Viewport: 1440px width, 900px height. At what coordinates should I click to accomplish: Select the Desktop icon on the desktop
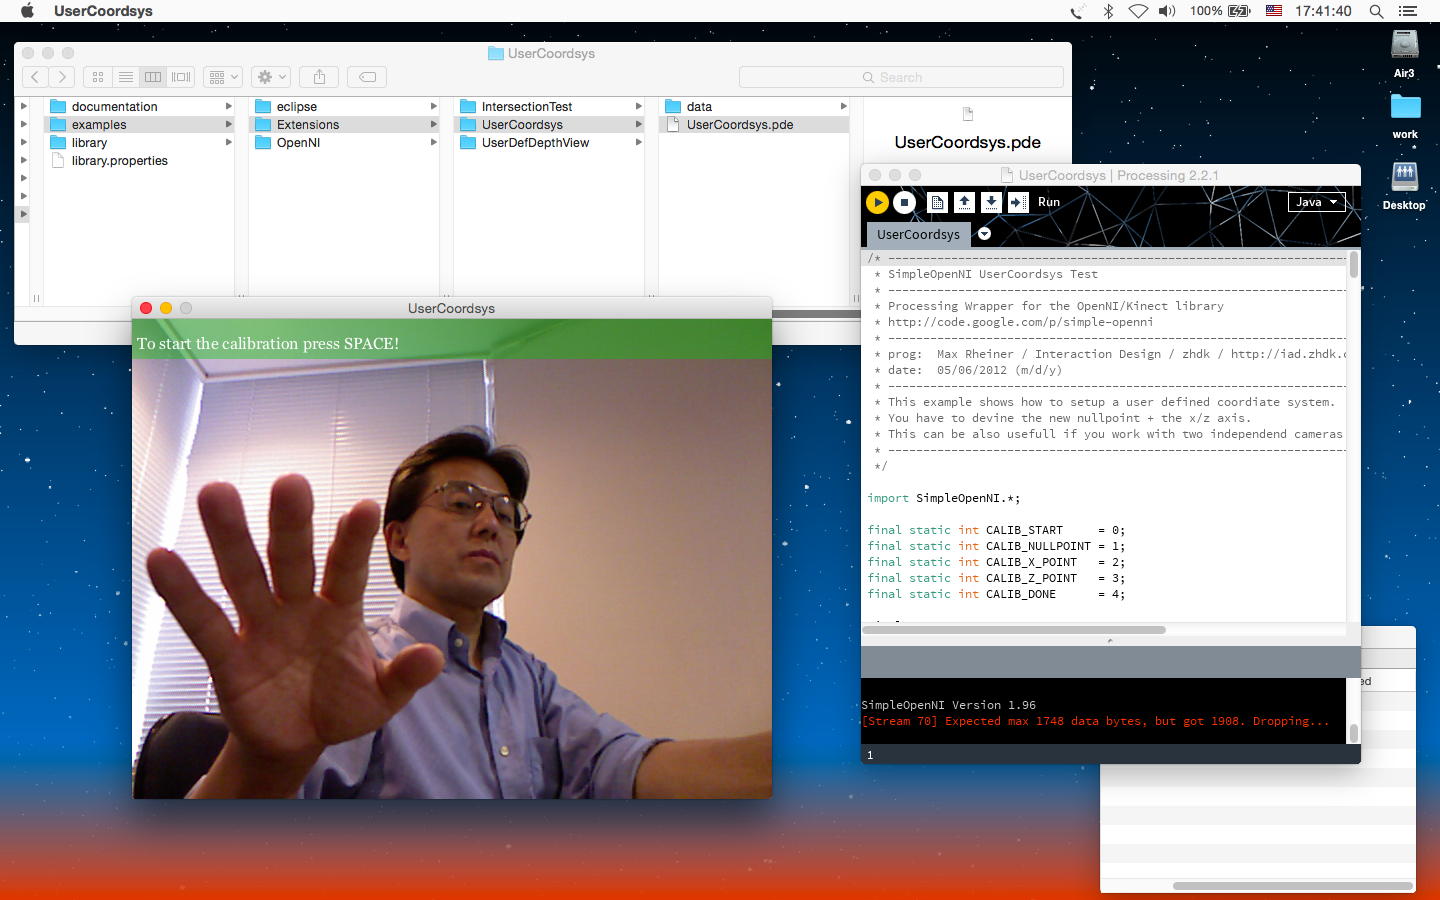pos(1405,176)
